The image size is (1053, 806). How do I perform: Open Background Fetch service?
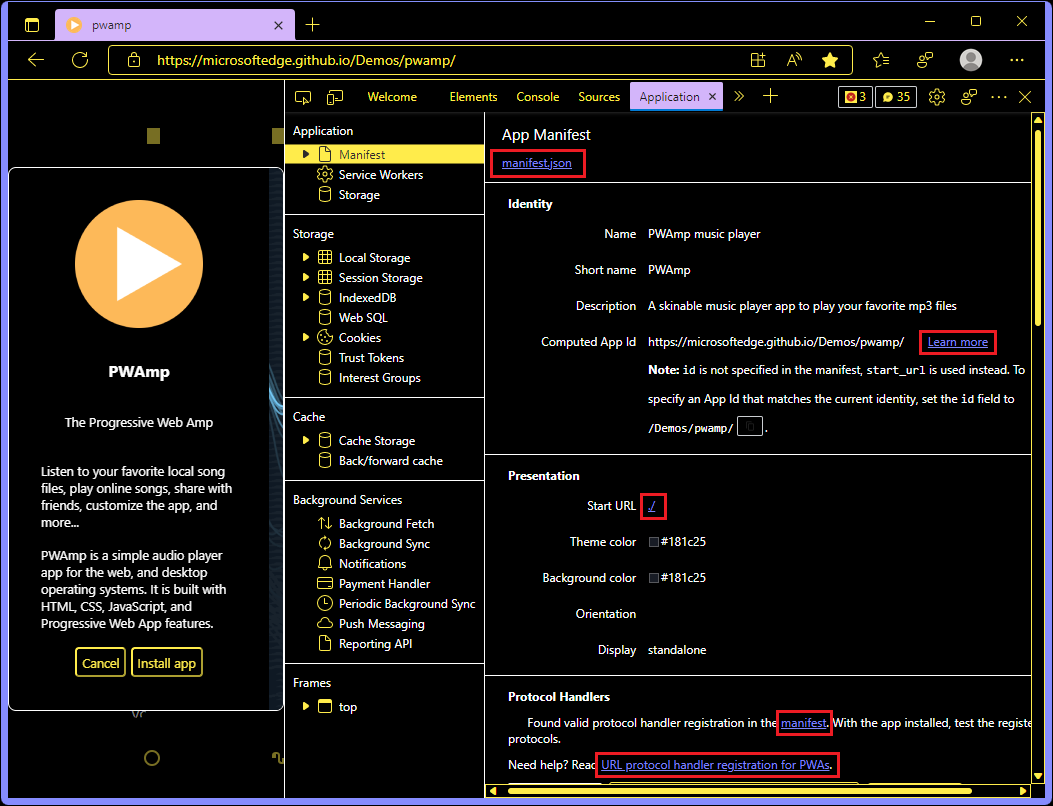(x=386, y=524)
